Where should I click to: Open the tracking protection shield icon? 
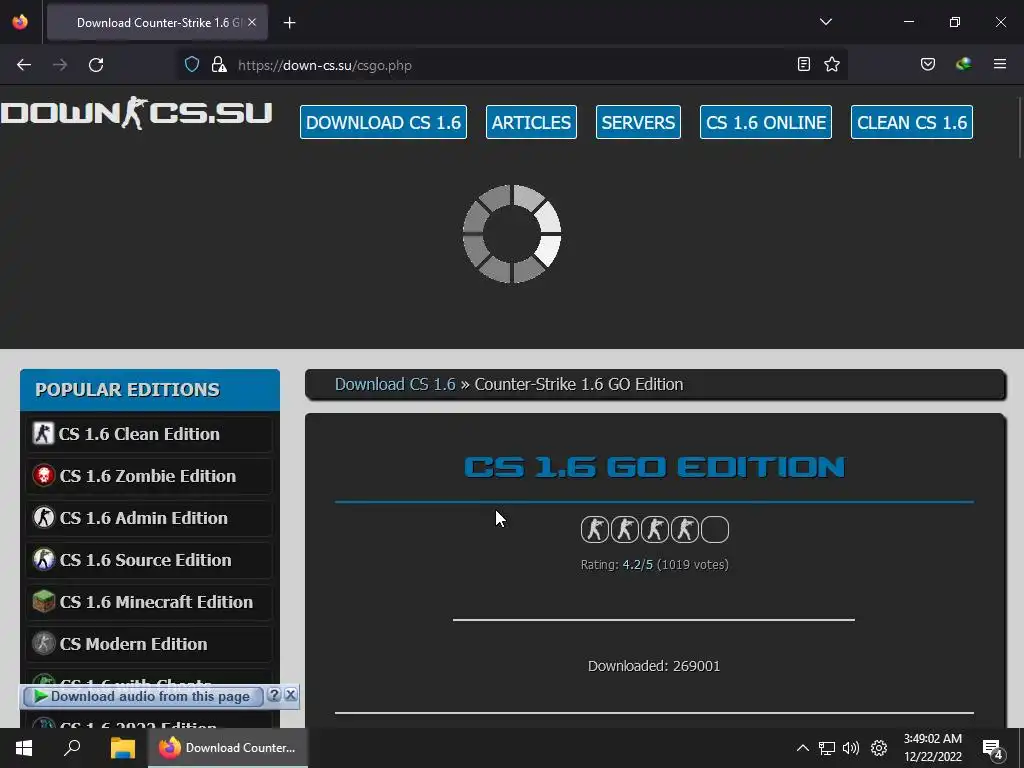191,65
